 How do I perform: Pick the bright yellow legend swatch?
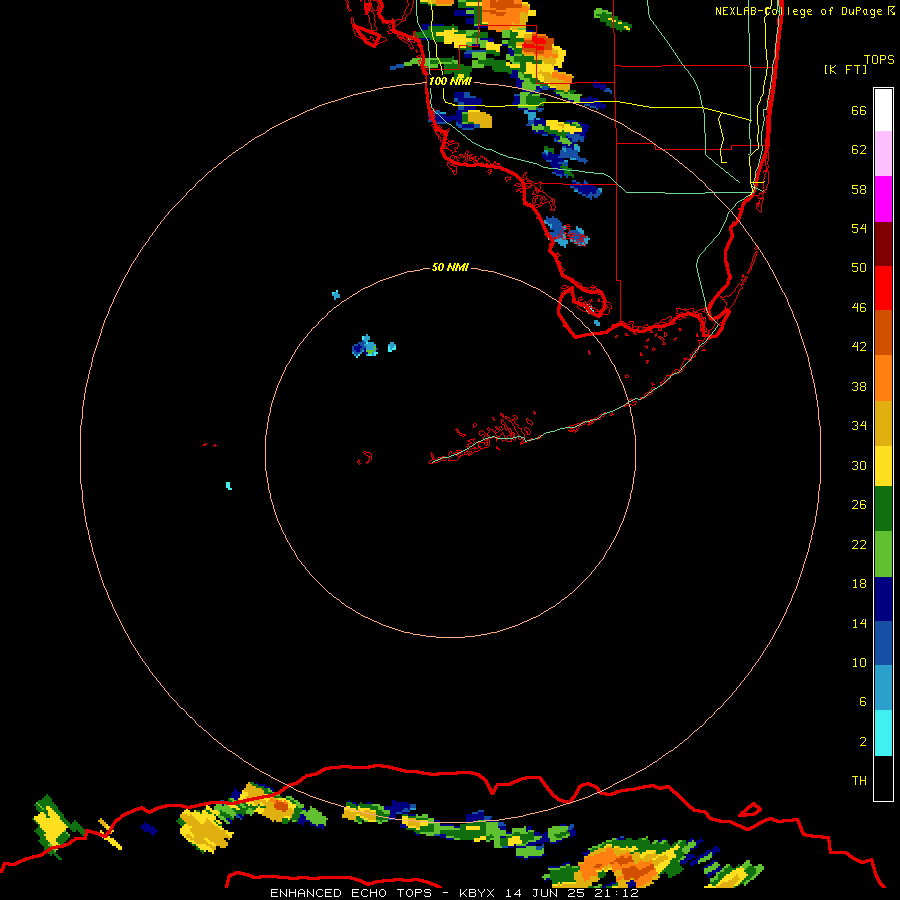coord(883,466)
